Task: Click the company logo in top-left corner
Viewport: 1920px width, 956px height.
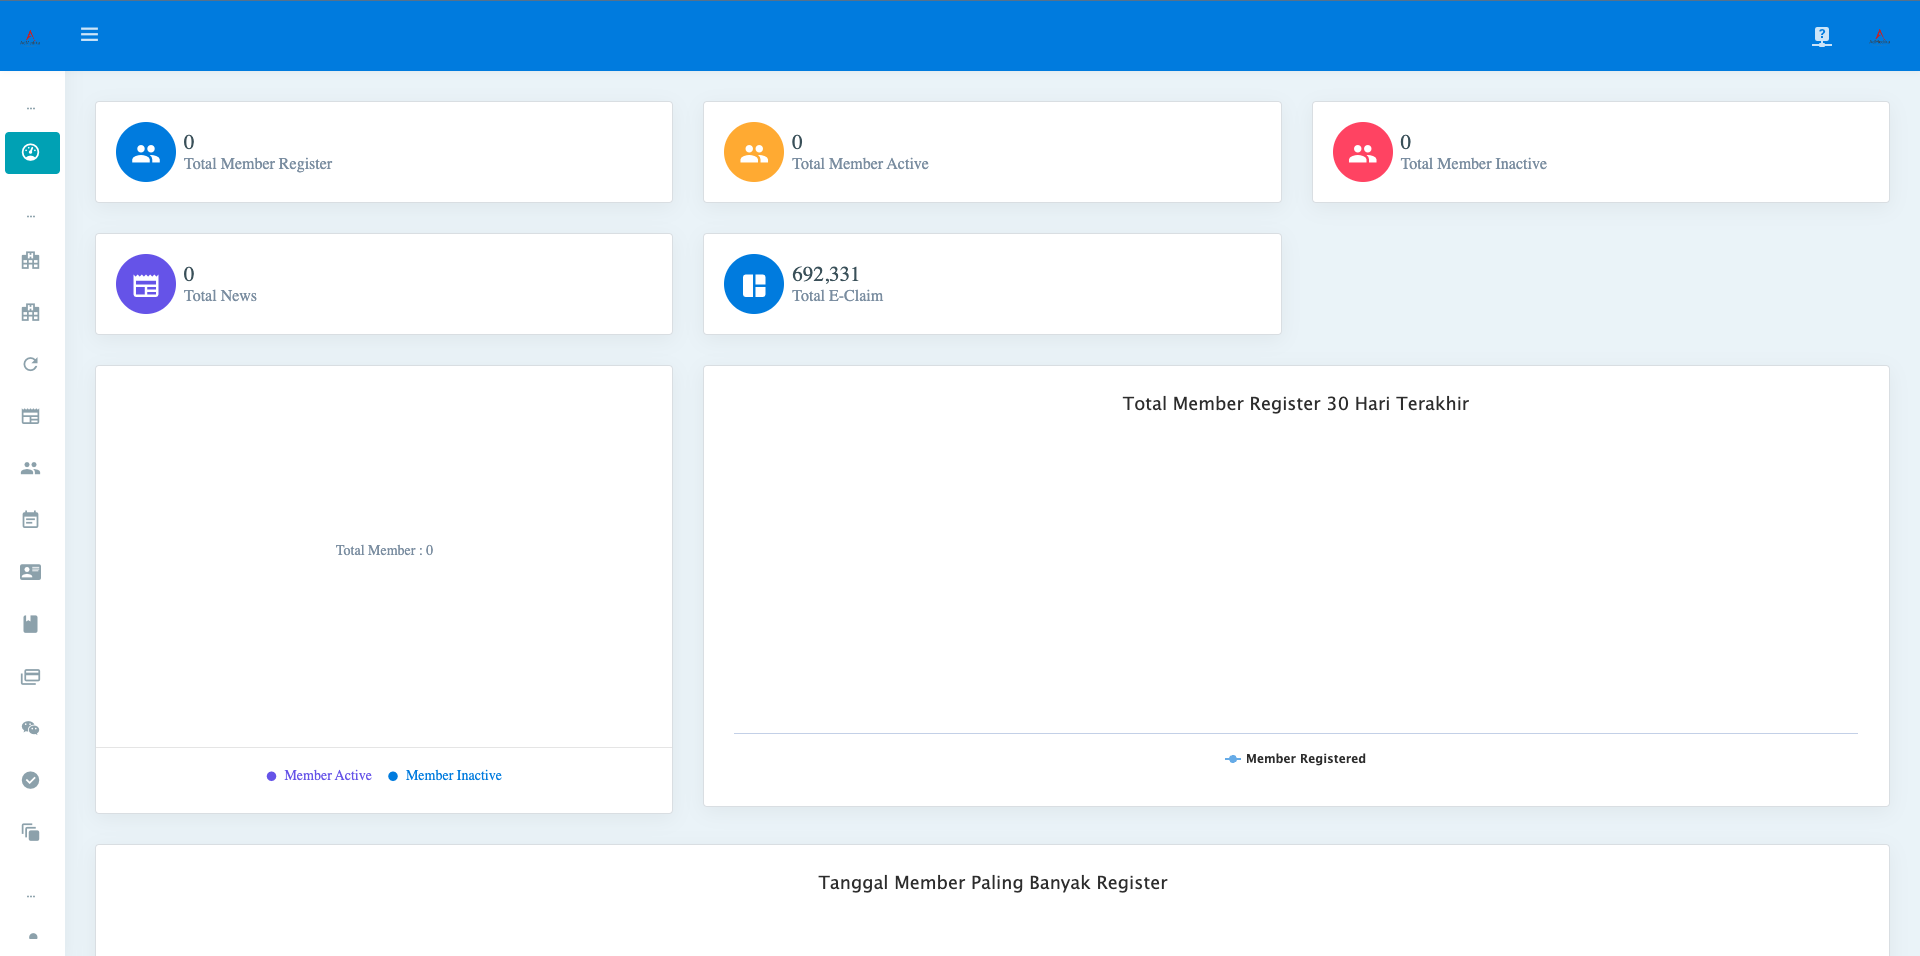Action: click(x=31, y=36)
